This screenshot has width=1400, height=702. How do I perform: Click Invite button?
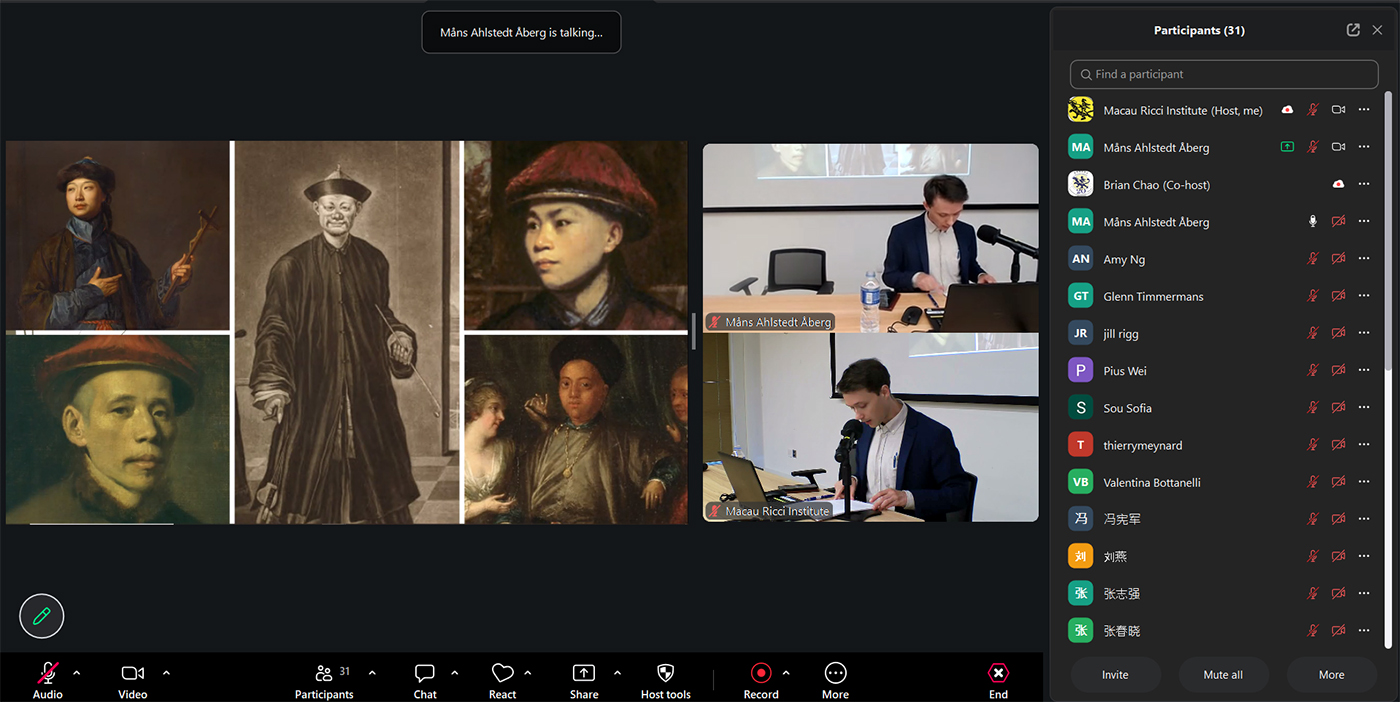tap(1115, 675)
